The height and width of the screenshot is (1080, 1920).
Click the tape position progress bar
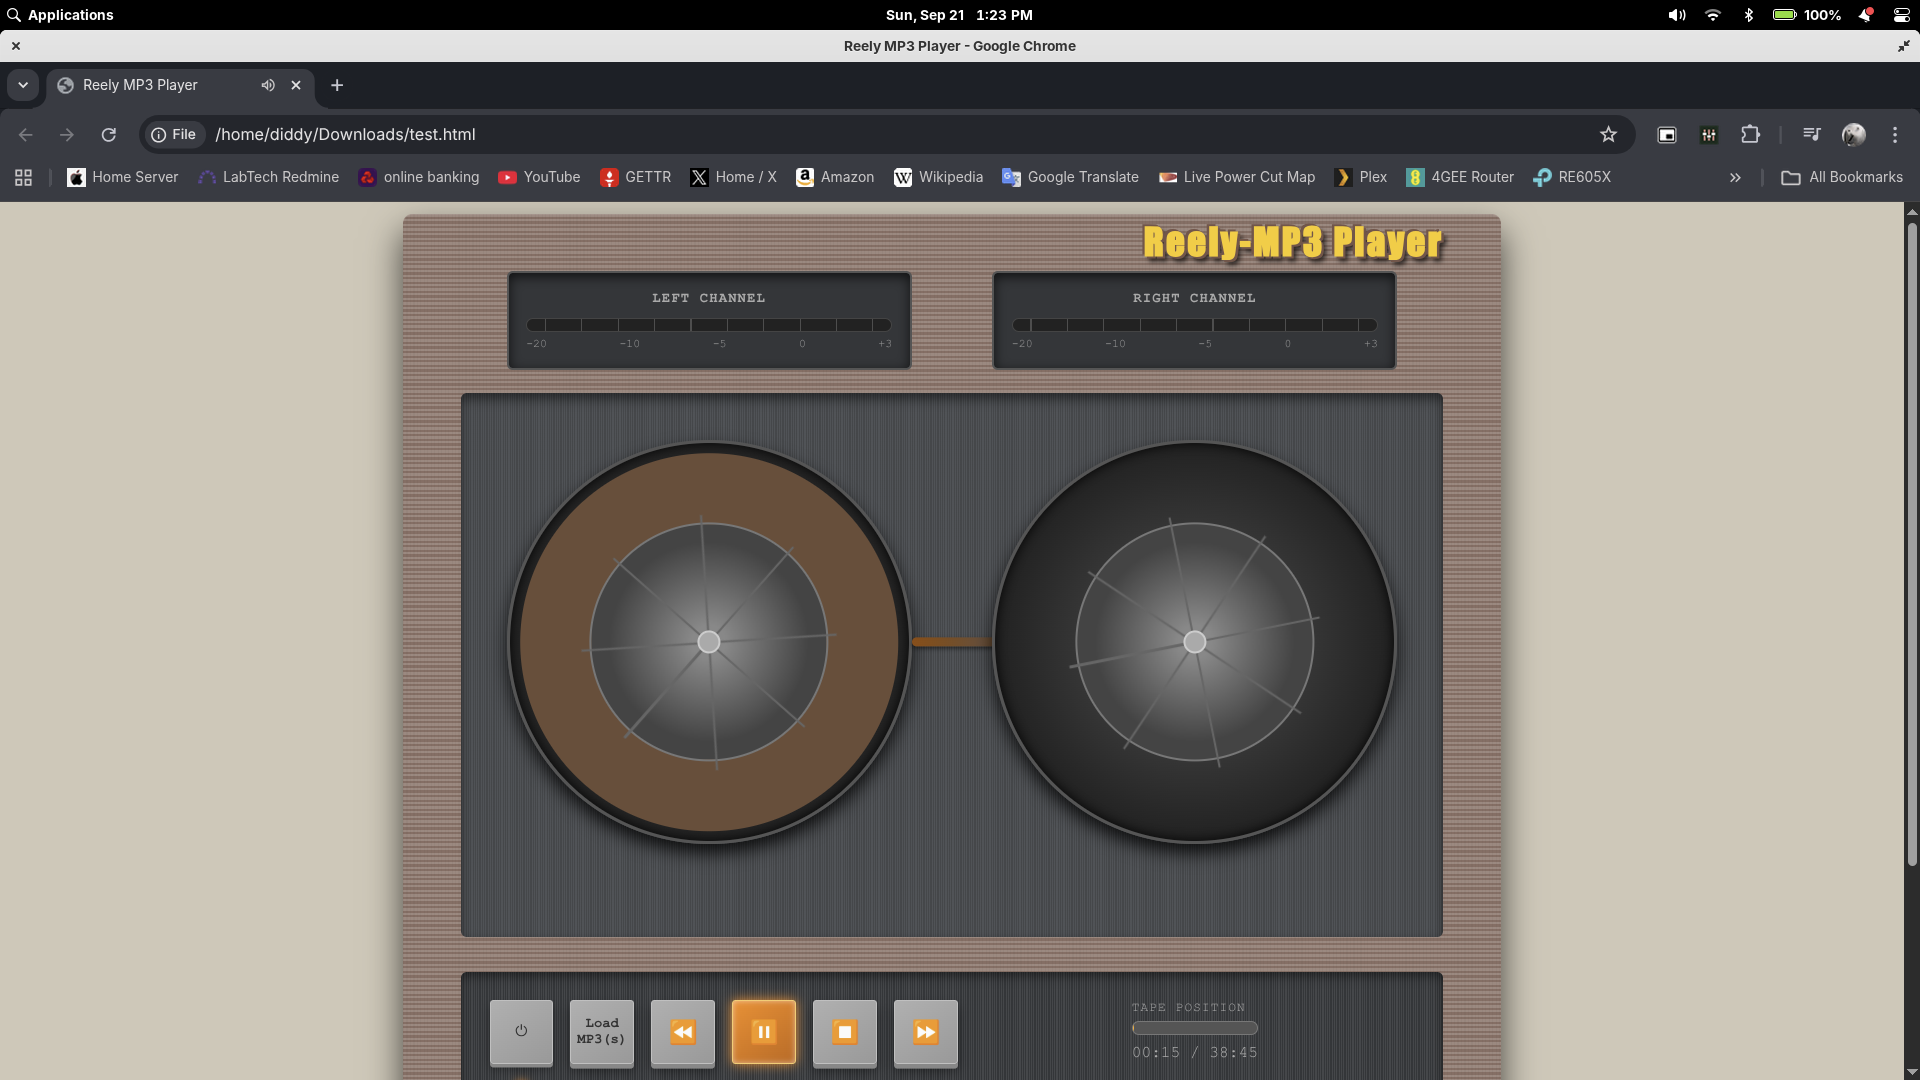[1194, 1028]
